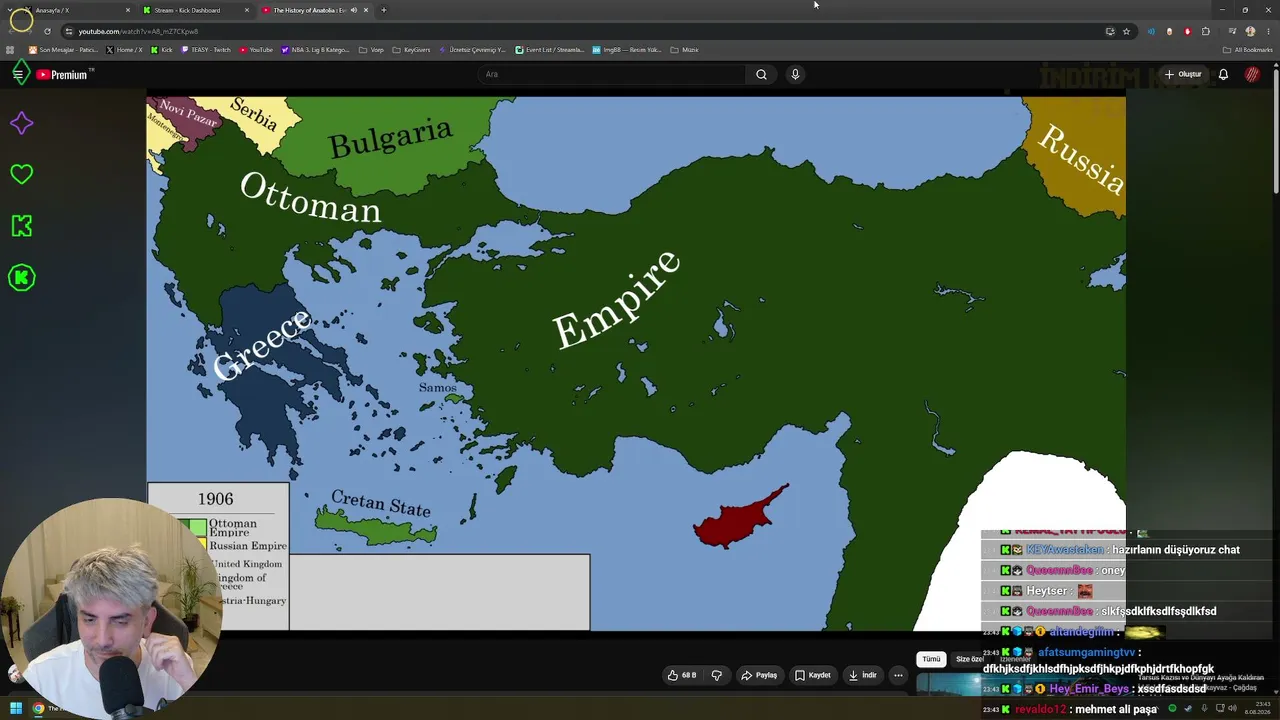Open the YouTube bookmark
This screenshot has height=720, width=1280.
256,50
